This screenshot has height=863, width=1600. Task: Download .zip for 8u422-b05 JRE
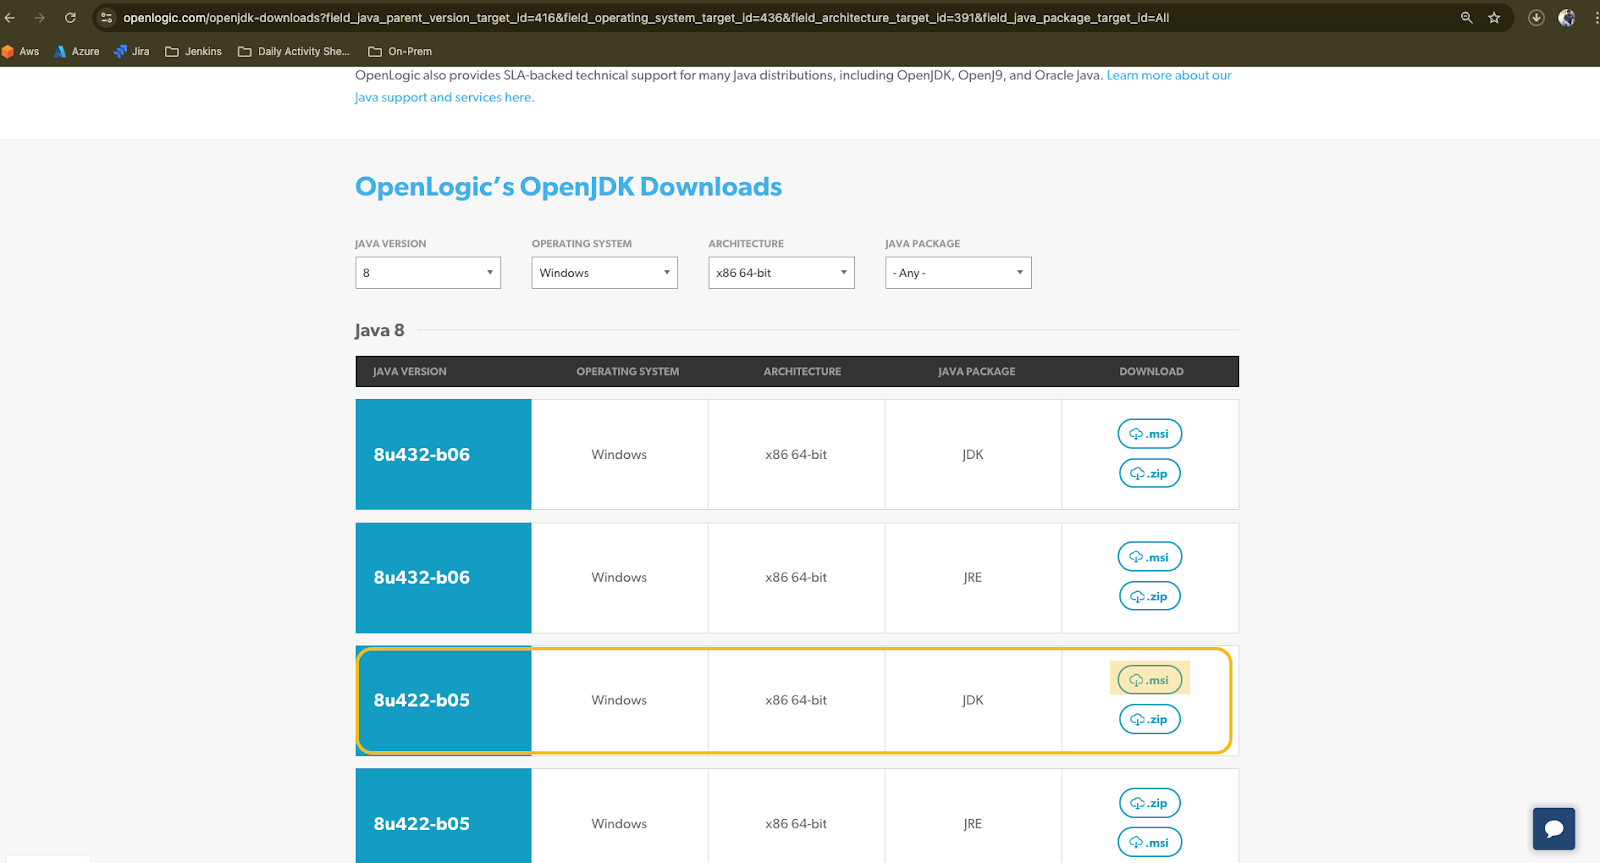[x=1150, y=803]
